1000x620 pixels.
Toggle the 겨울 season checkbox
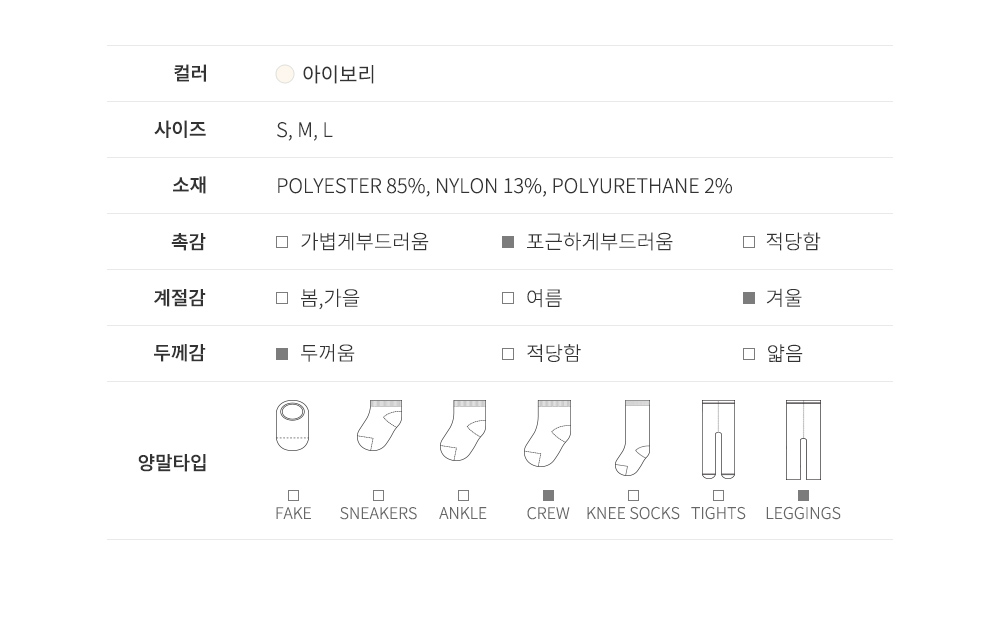749,298
